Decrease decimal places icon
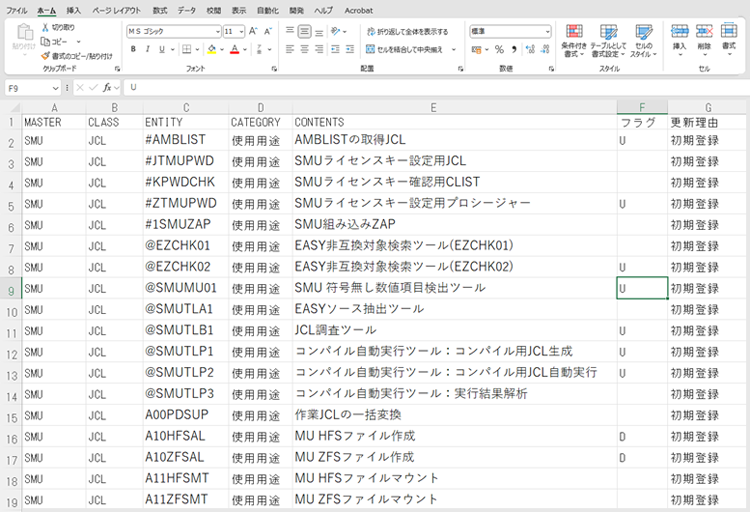This screenshot has width=750, height=512. (x=545, y=49)
